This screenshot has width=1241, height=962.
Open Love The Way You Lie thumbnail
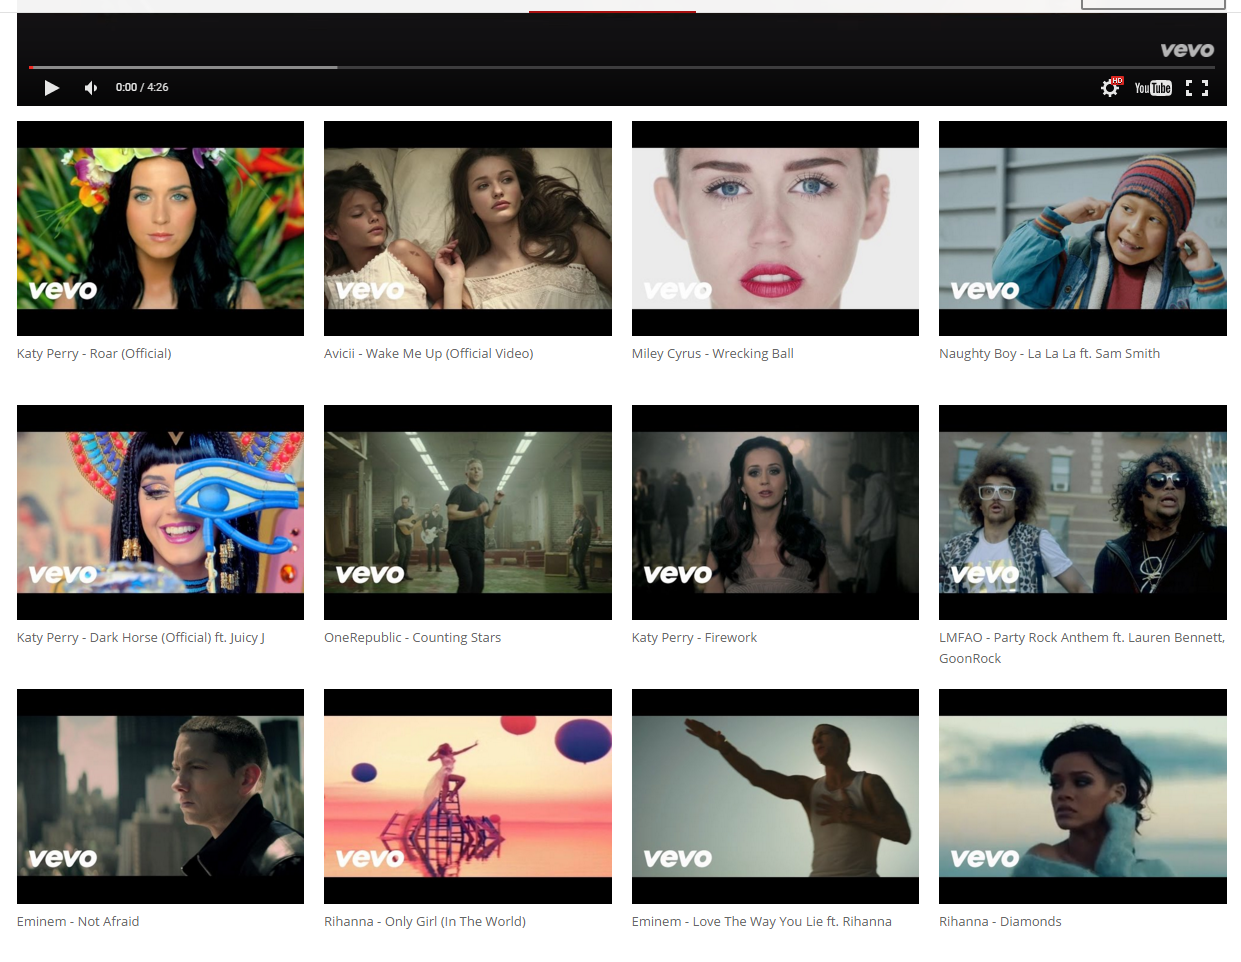775,796
